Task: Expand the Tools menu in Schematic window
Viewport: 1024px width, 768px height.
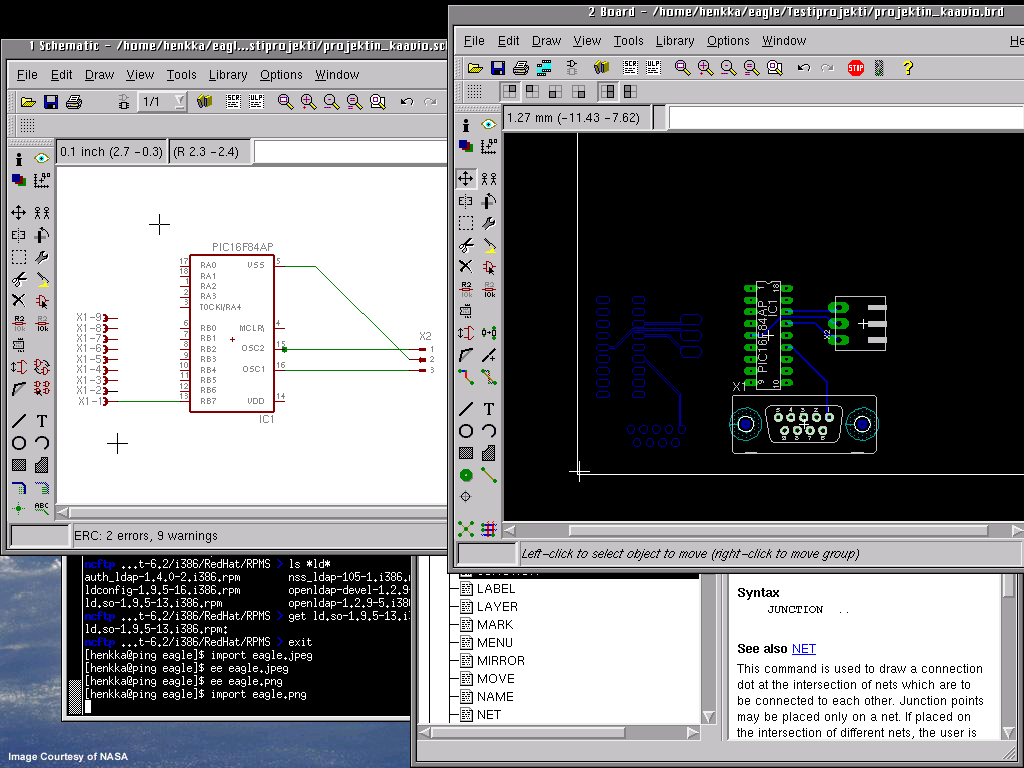Action: [181, 75]
